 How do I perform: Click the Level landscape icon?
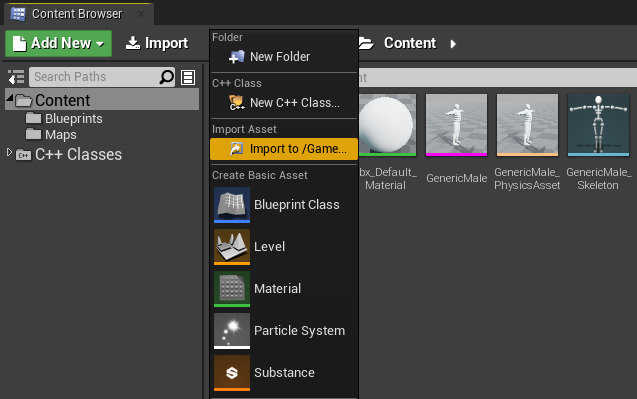[x=232, y=247]
